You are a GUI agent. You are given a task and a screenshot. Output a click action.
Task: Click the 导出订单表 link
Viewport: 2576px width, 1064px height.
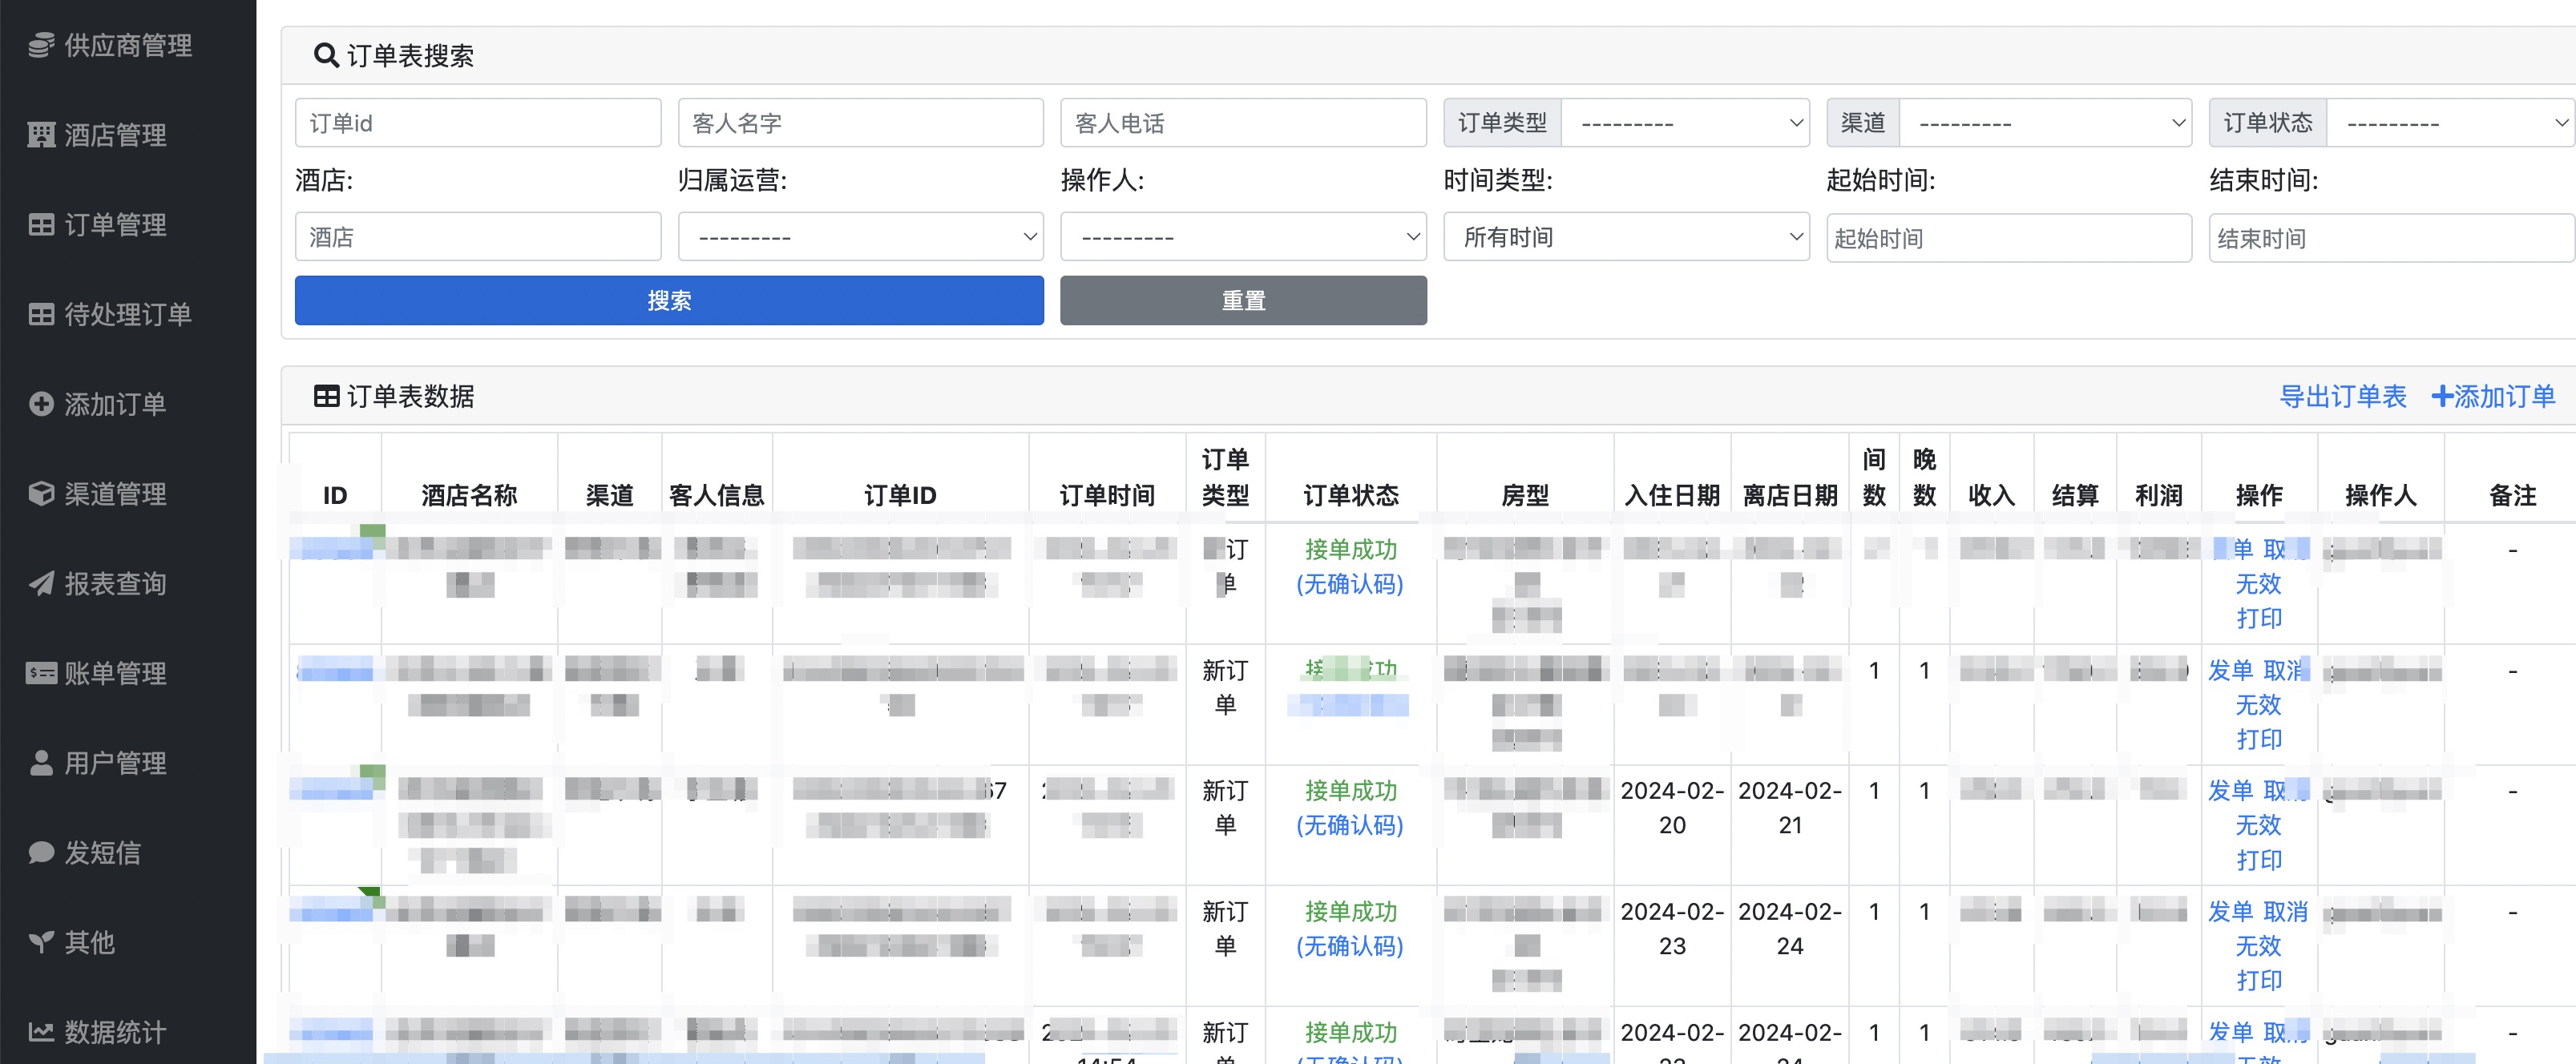tap(2342, 397)
